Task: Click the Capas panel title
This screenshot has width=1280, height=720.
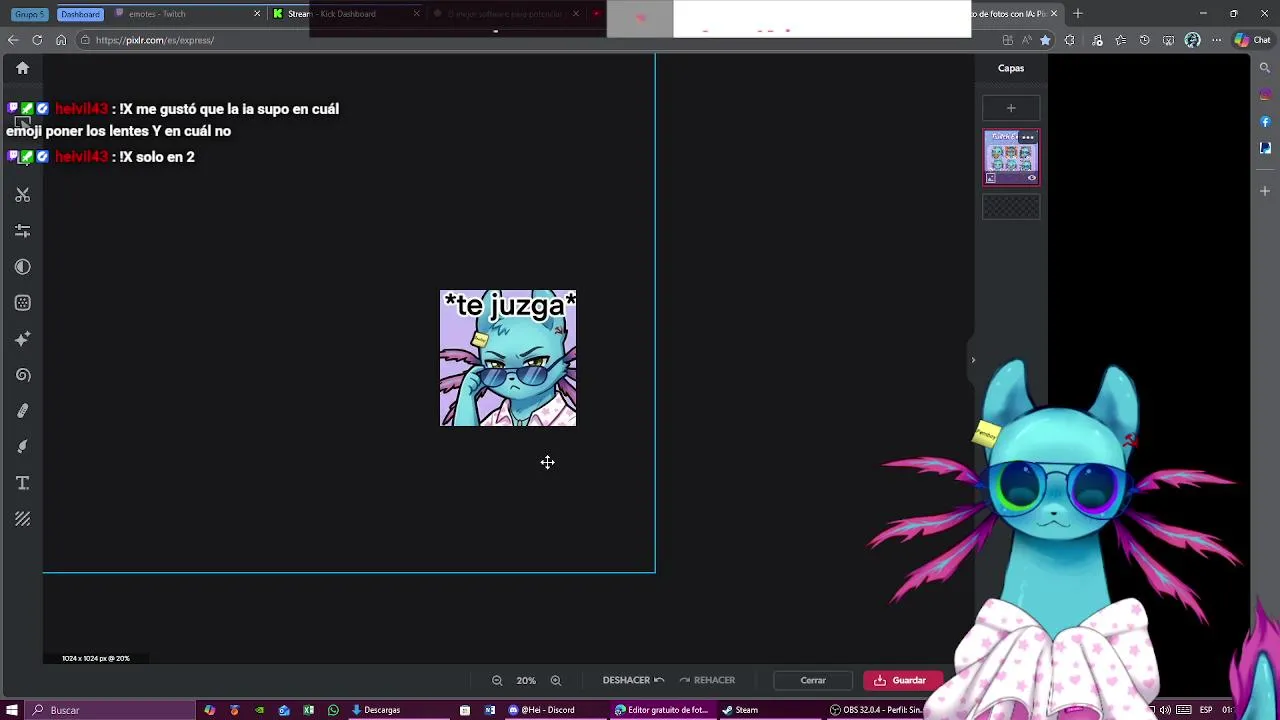Action: [1011, 68]
